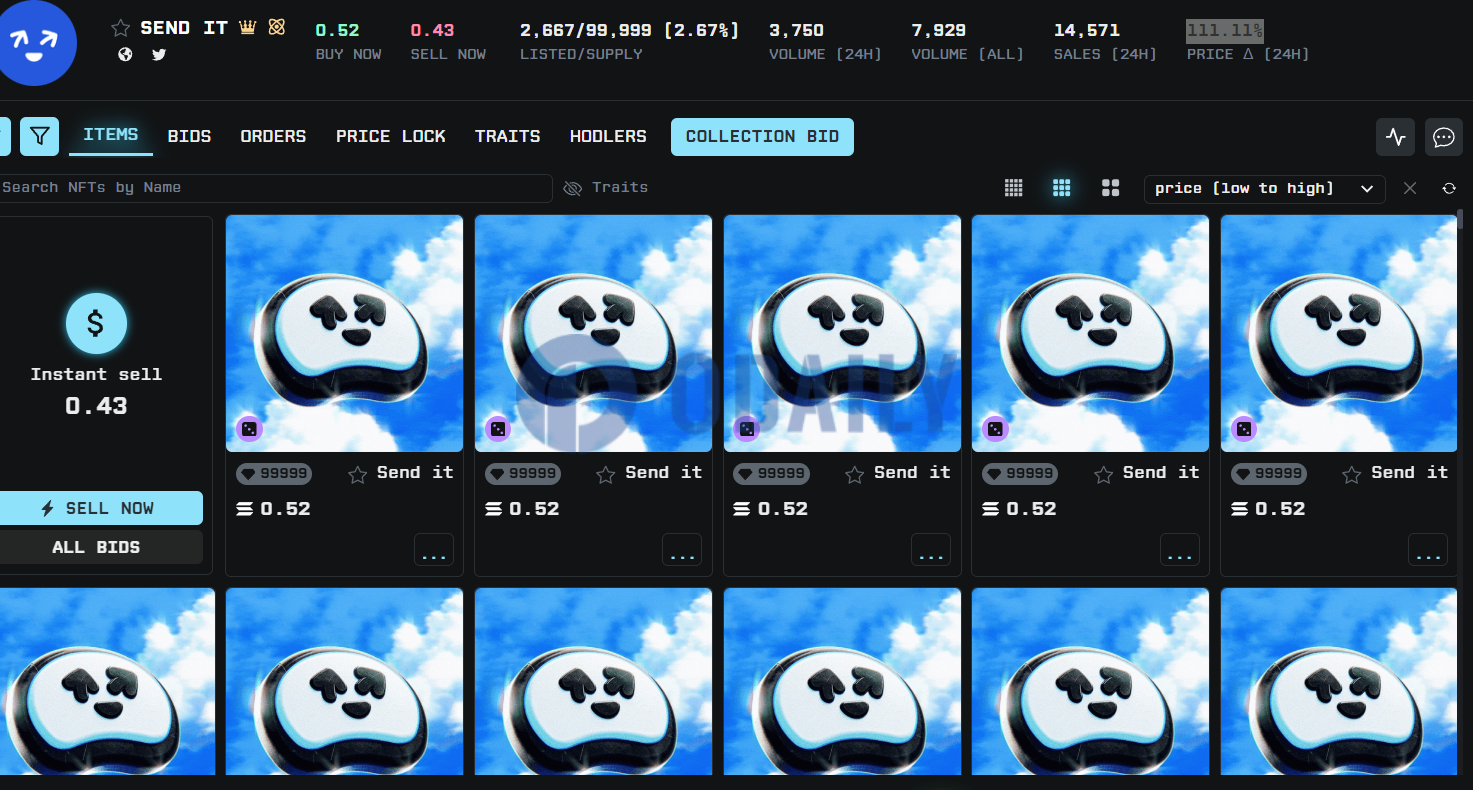Open the first NFT thumbnail in the top row
This screenshot has height=790, width=1473.
tap(344, 334)
